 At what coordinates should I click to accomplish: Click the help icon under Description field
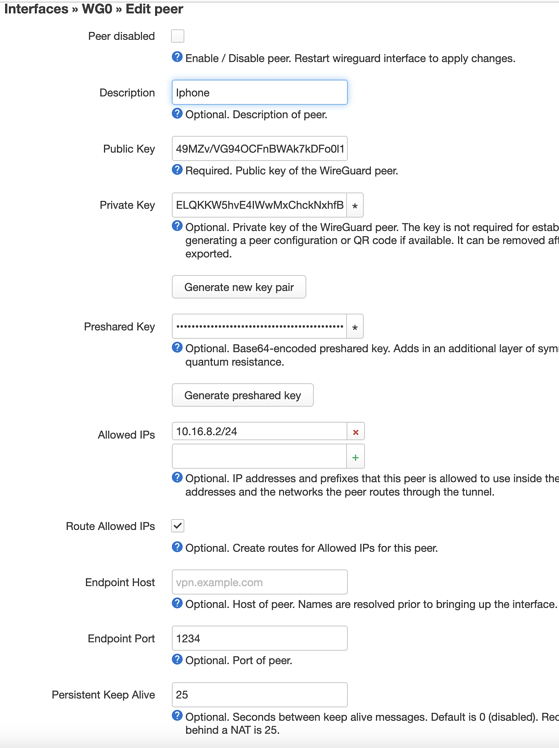click(177, 114)
